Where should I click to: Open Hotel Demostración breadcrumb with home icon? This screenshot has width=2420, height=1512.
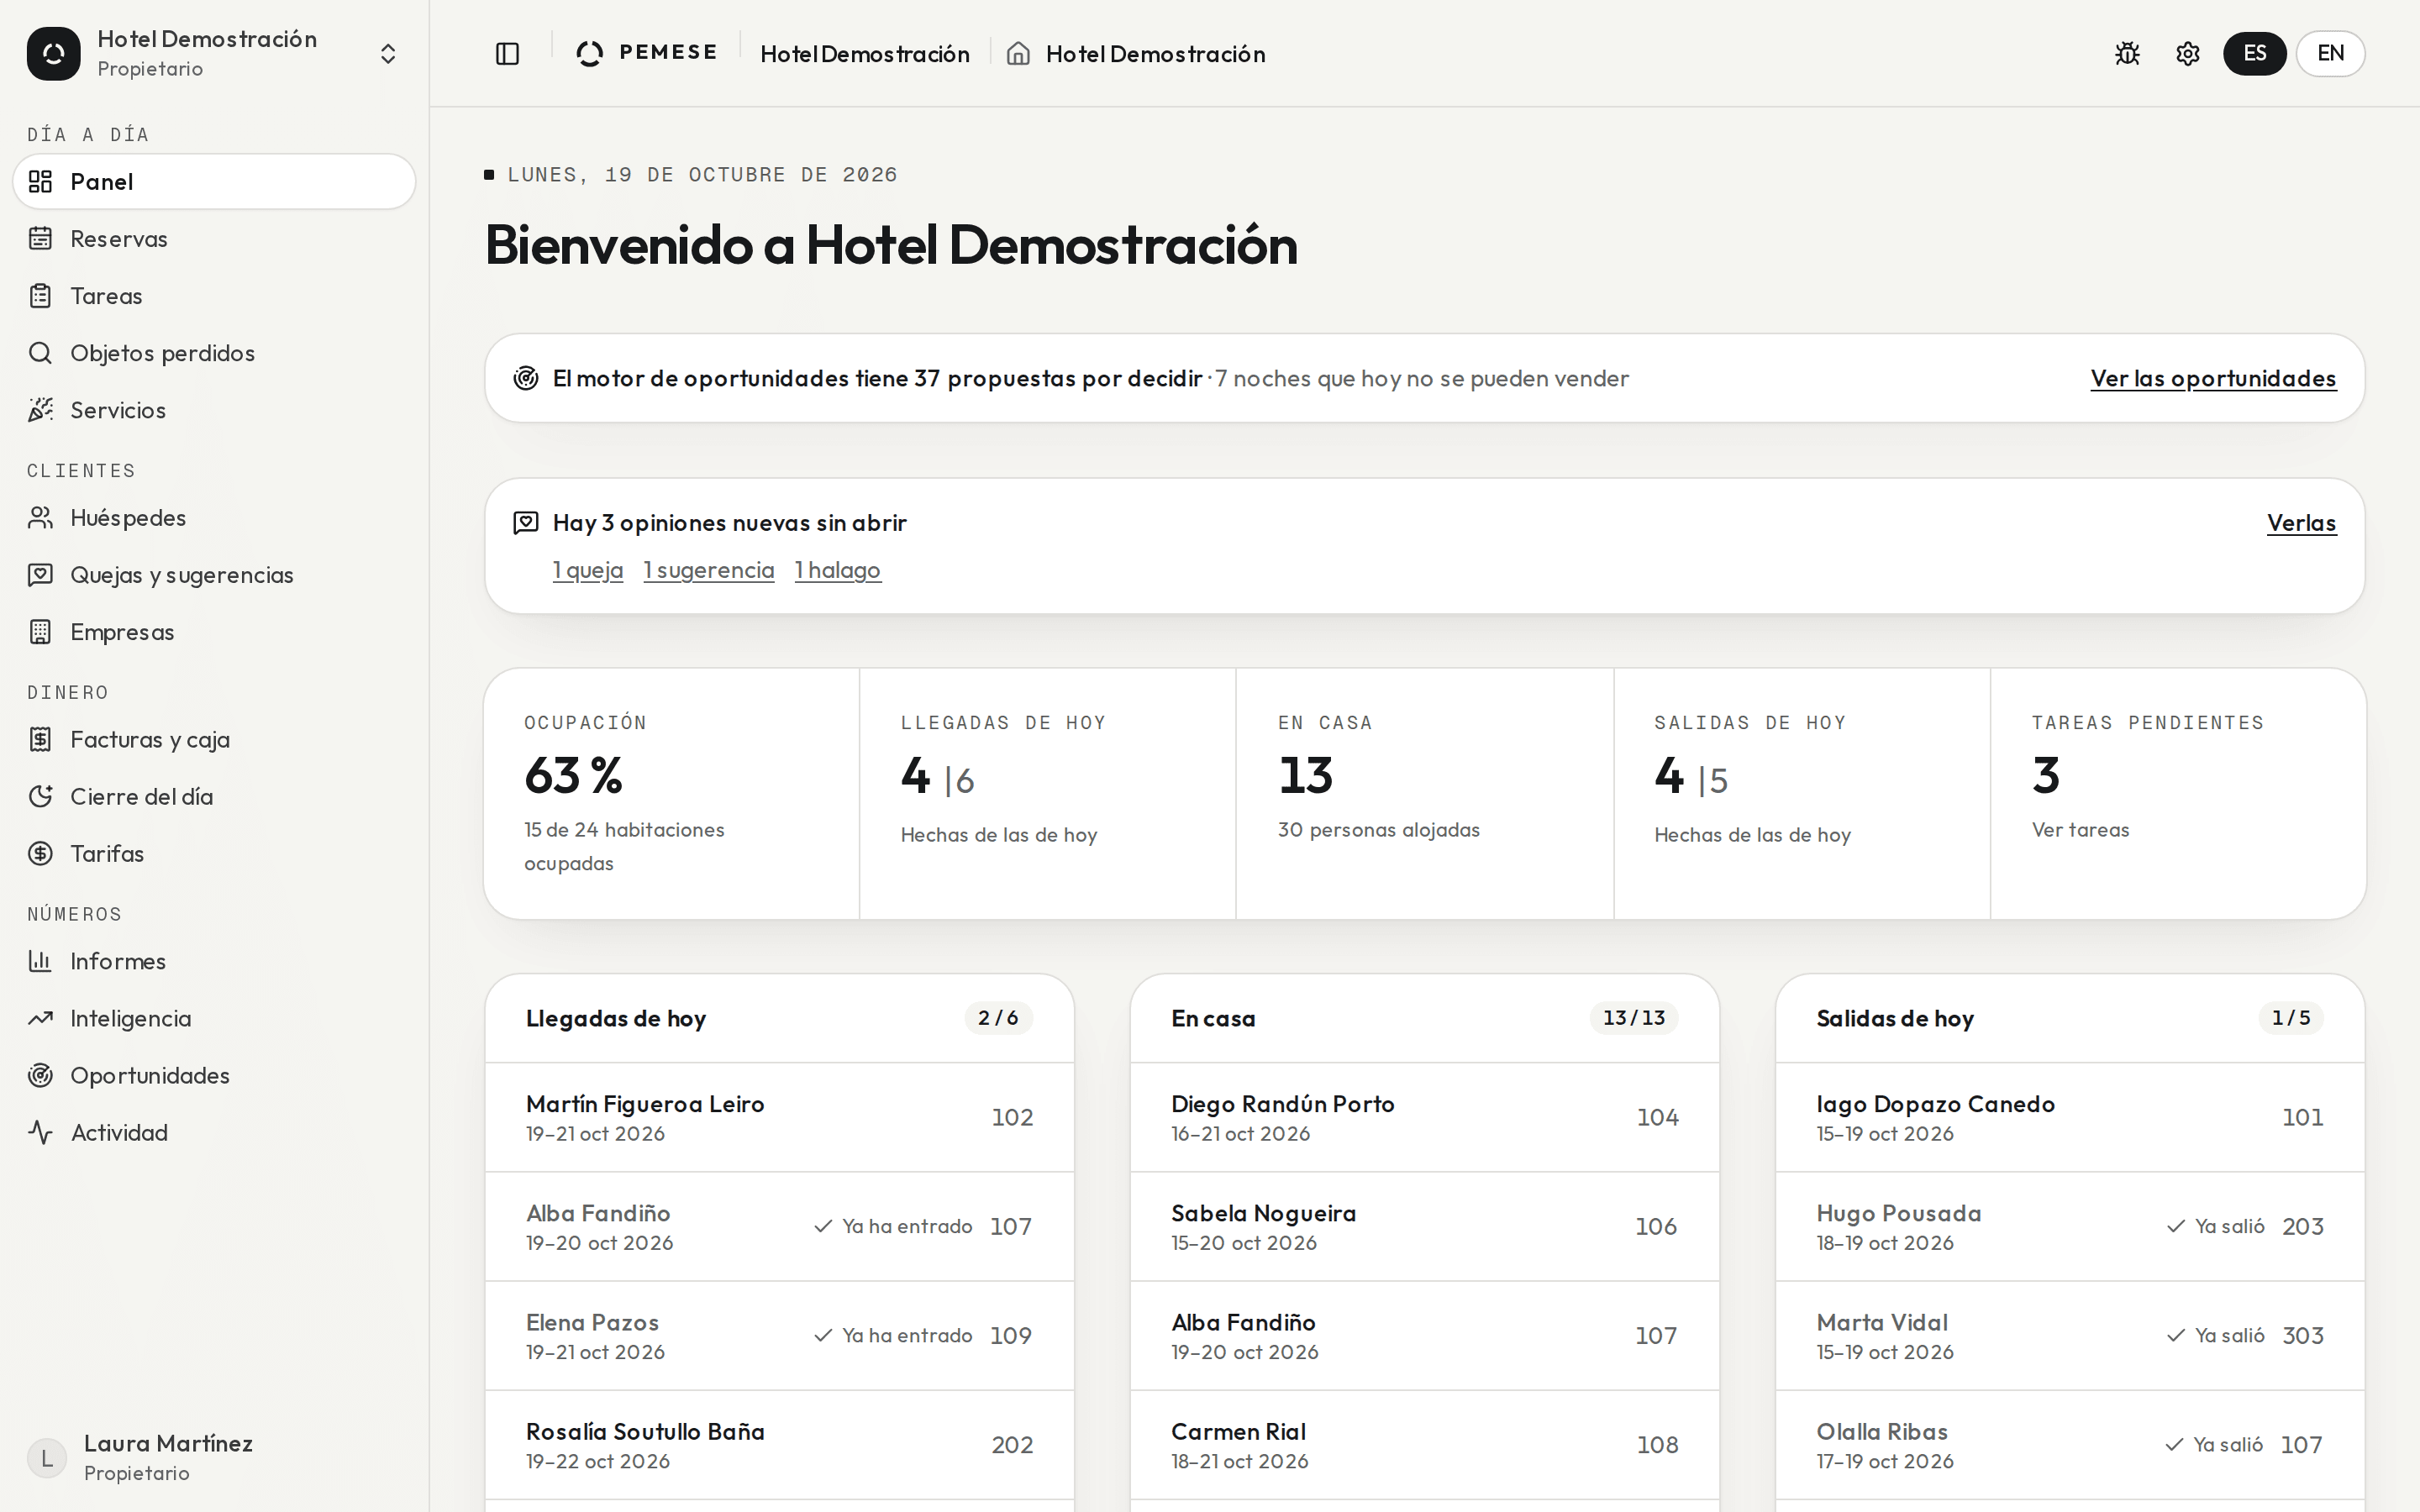1136,54
